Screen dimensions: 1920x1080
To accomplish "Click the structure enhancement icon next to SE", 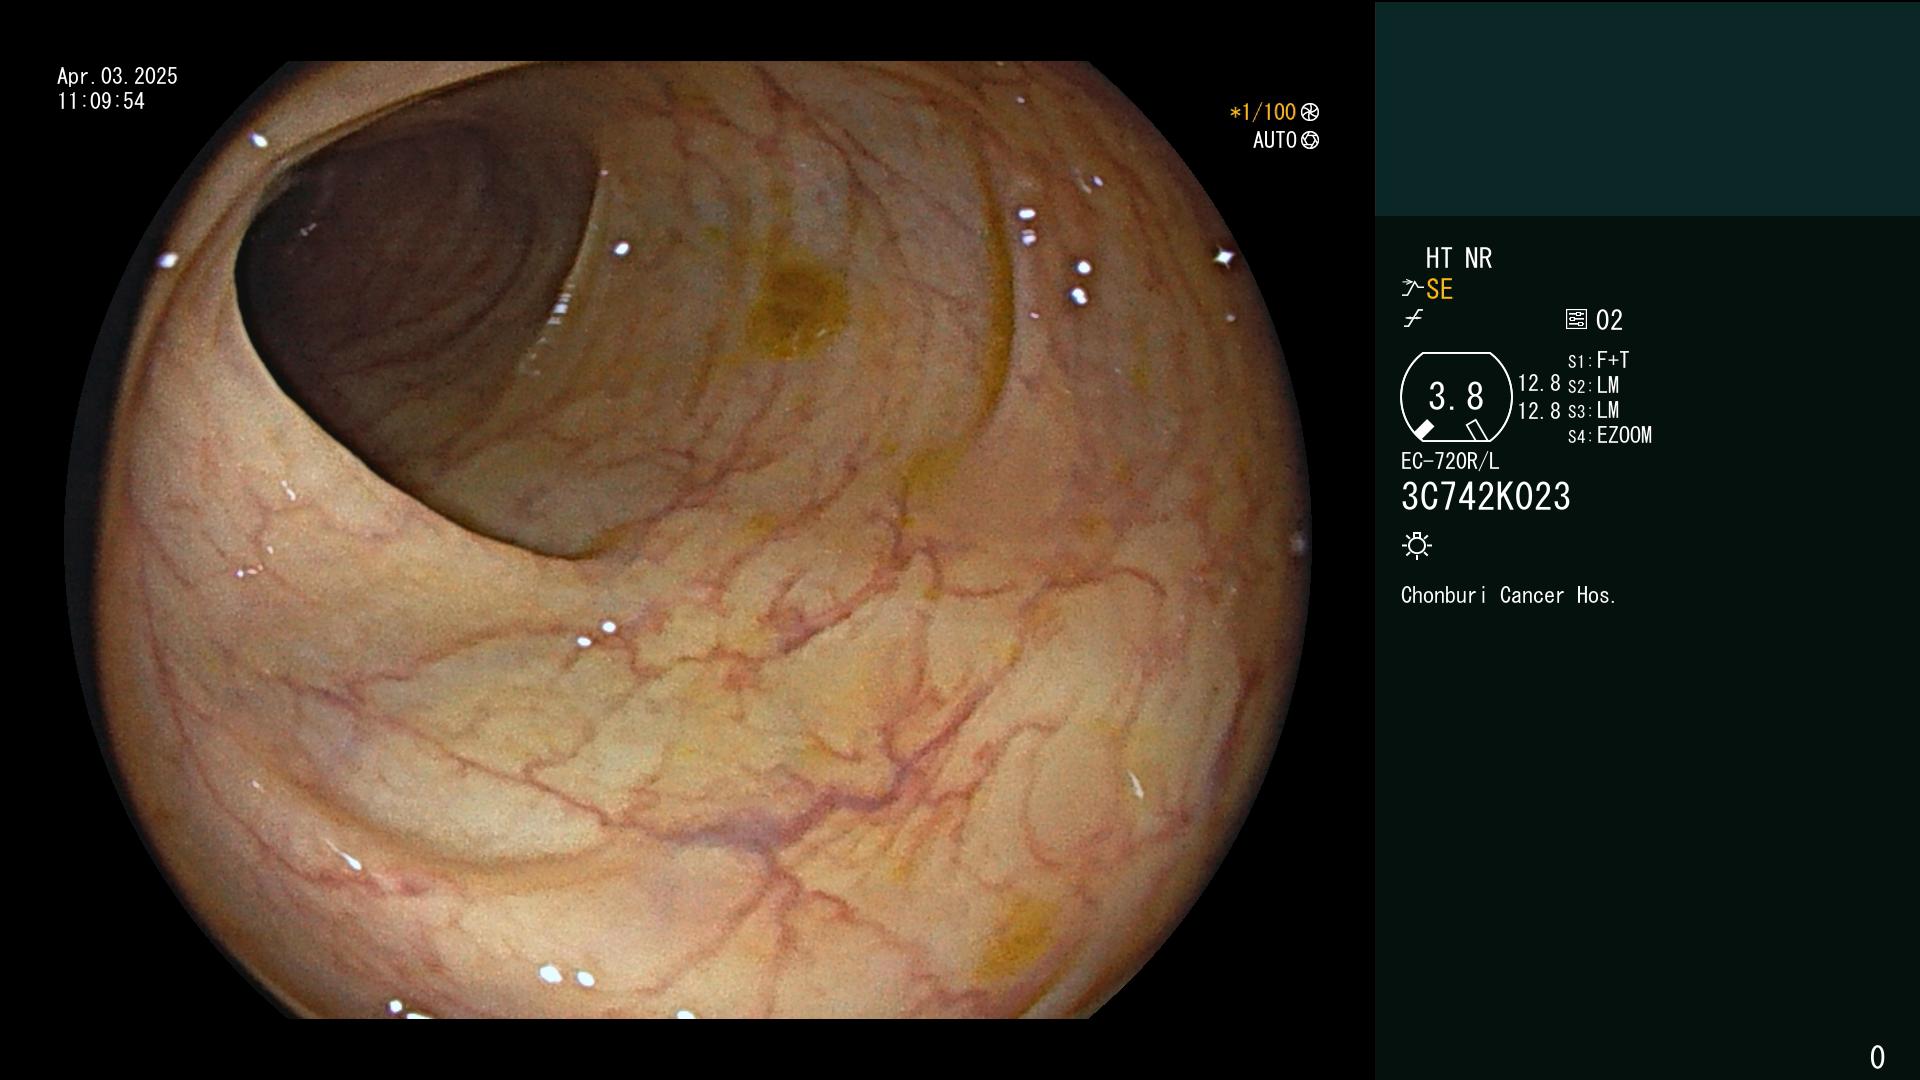I will (1412, 289).
